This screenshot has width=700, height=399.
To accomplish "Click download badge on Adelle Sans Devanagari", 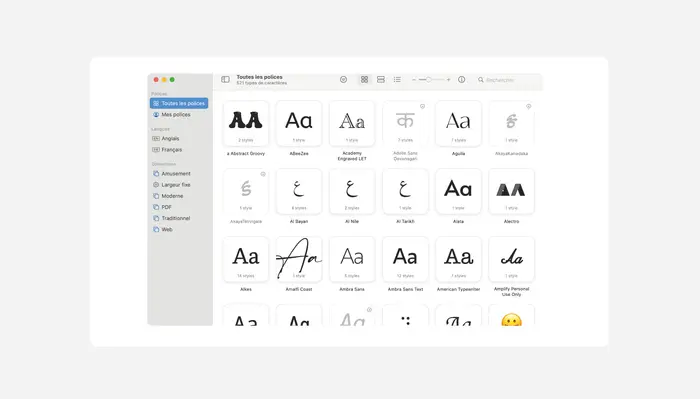I will coord(422,106).
